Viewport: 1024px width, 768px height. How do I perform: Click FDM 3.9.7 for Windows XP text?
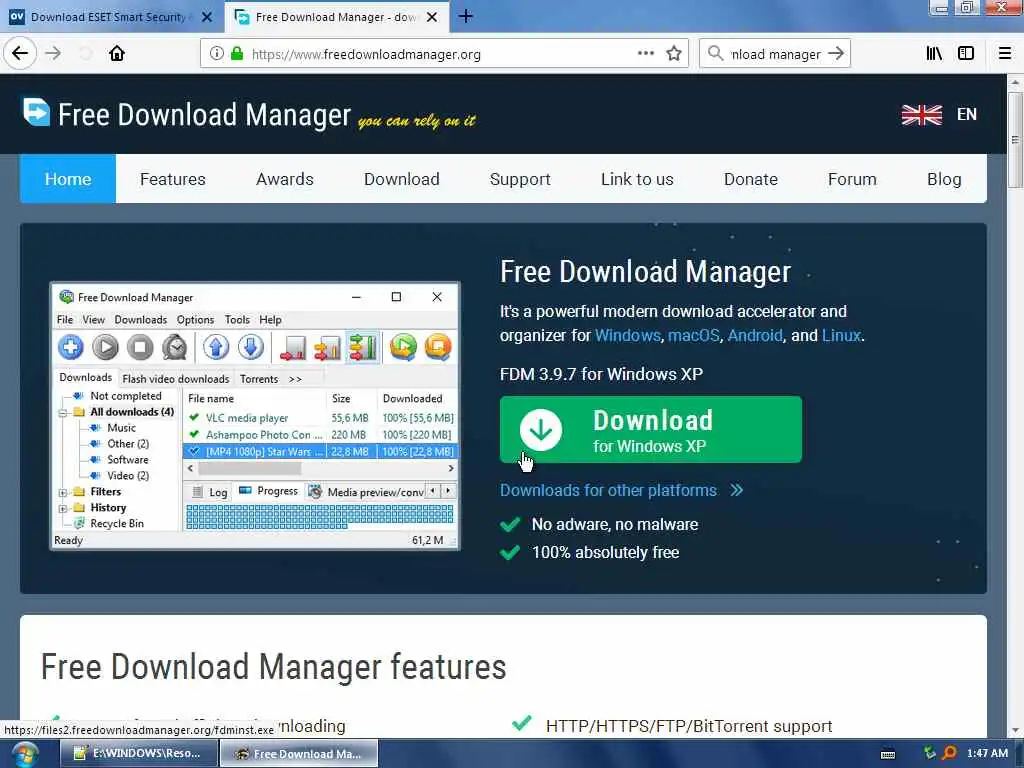(601, 374)
